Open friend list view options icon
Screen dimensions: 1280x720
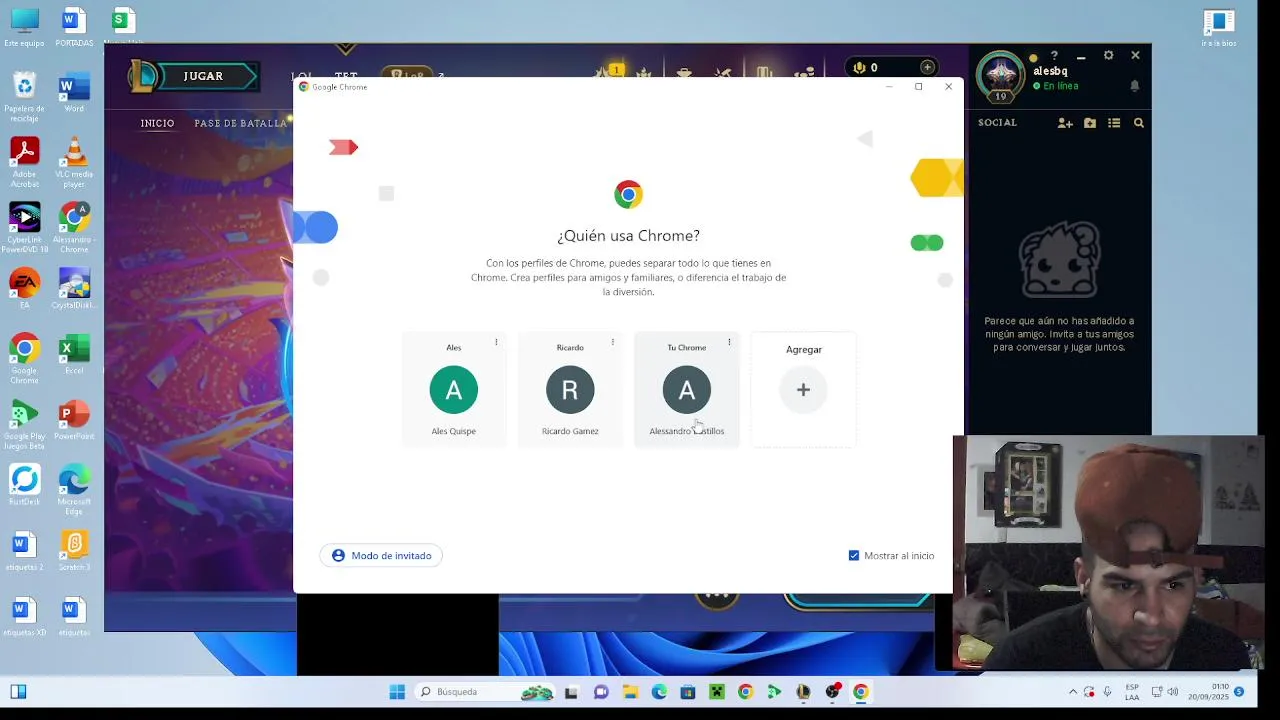[1114, 123]
